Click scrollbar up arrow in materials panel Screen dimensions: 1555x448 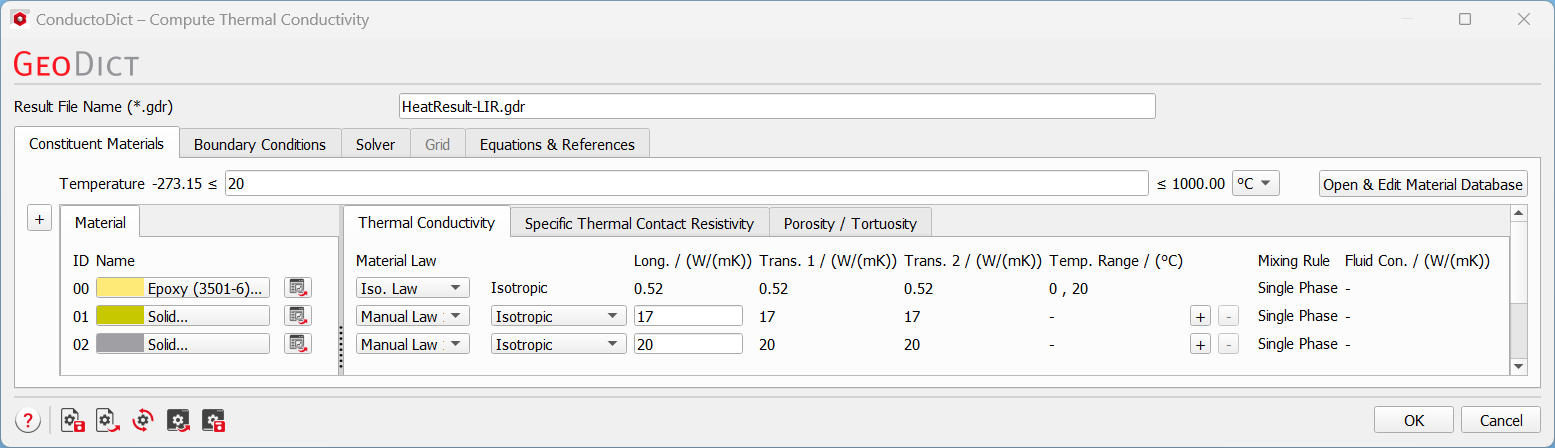click(x=1519, y=213)
